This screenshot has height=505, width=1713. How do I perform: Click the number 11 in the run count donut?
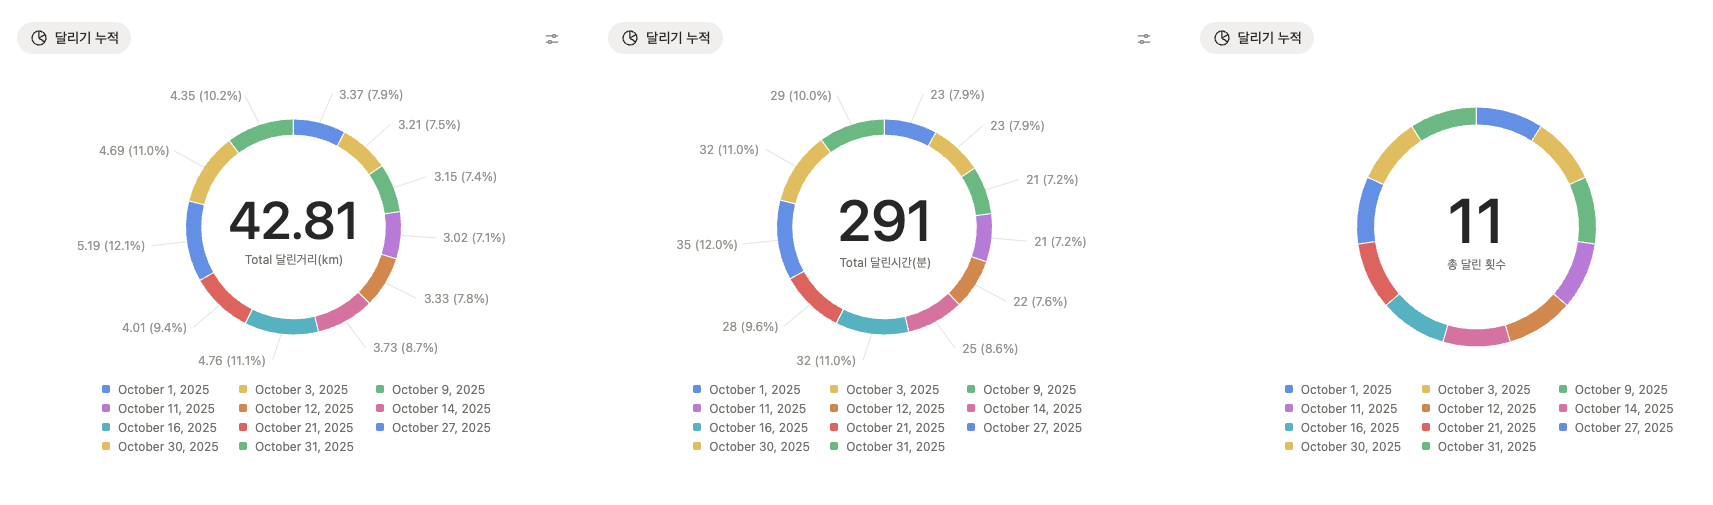click(1475, 221)
